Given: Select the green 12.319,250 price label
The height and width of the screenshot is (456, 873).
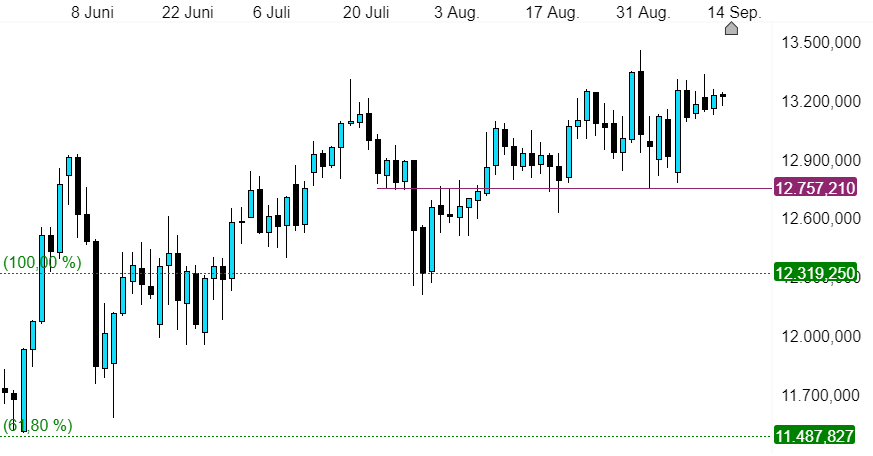Looking at the screenshot, I should [x=815, y=273].
